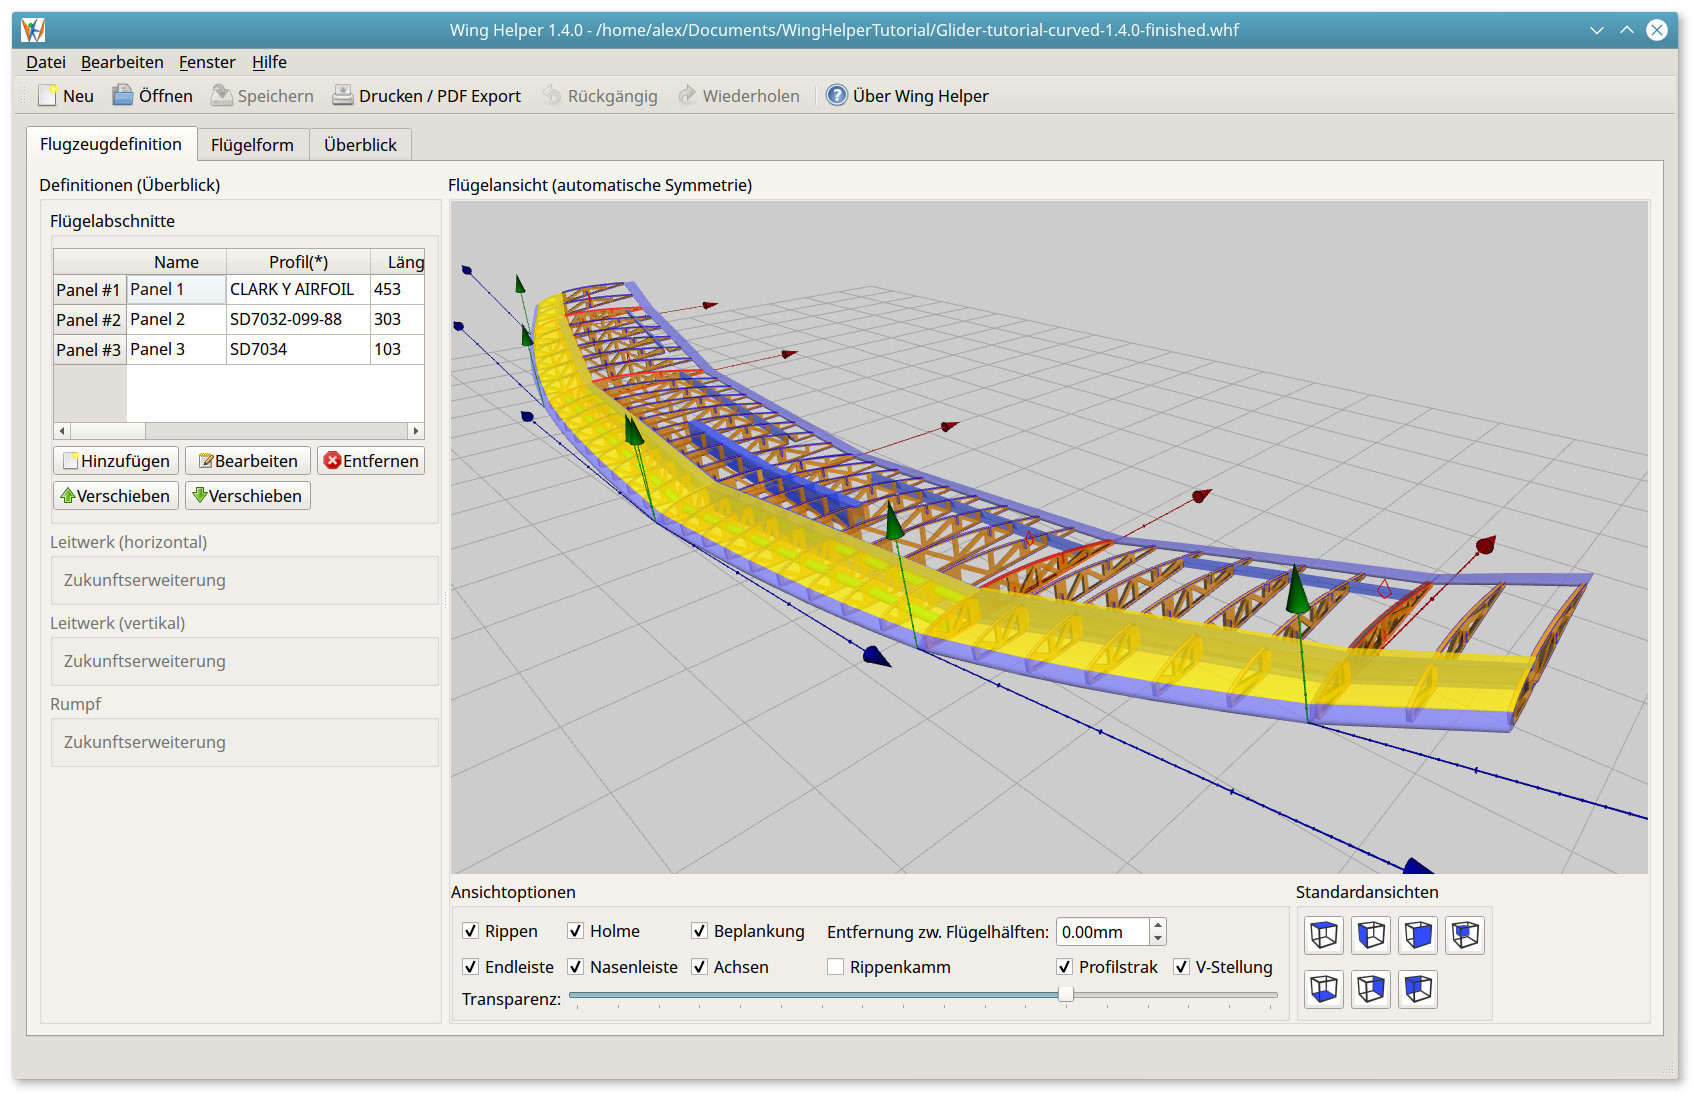Select the Panel #3 row header
Screen dimensions: 1699x1100
tap(89, 350)
